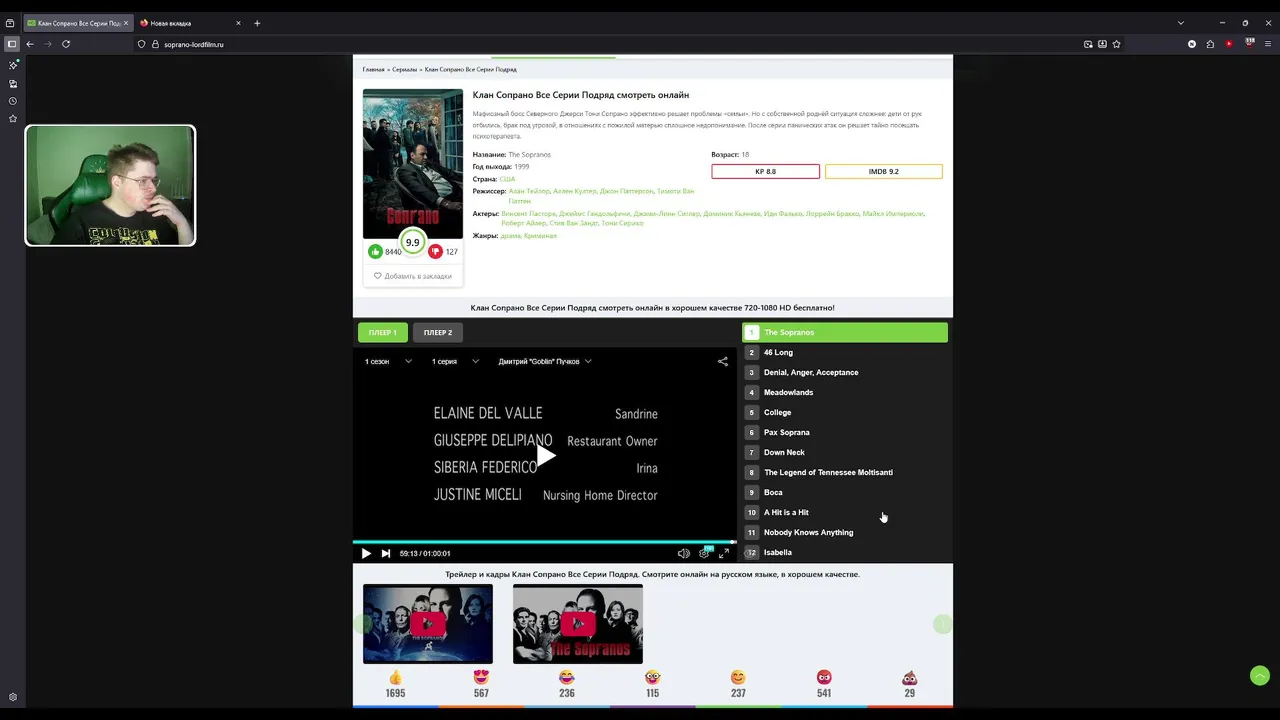Expand the '1 серия' episode dropdown
Viewport: 1280px width, 720px height.
tap(455, 362)
